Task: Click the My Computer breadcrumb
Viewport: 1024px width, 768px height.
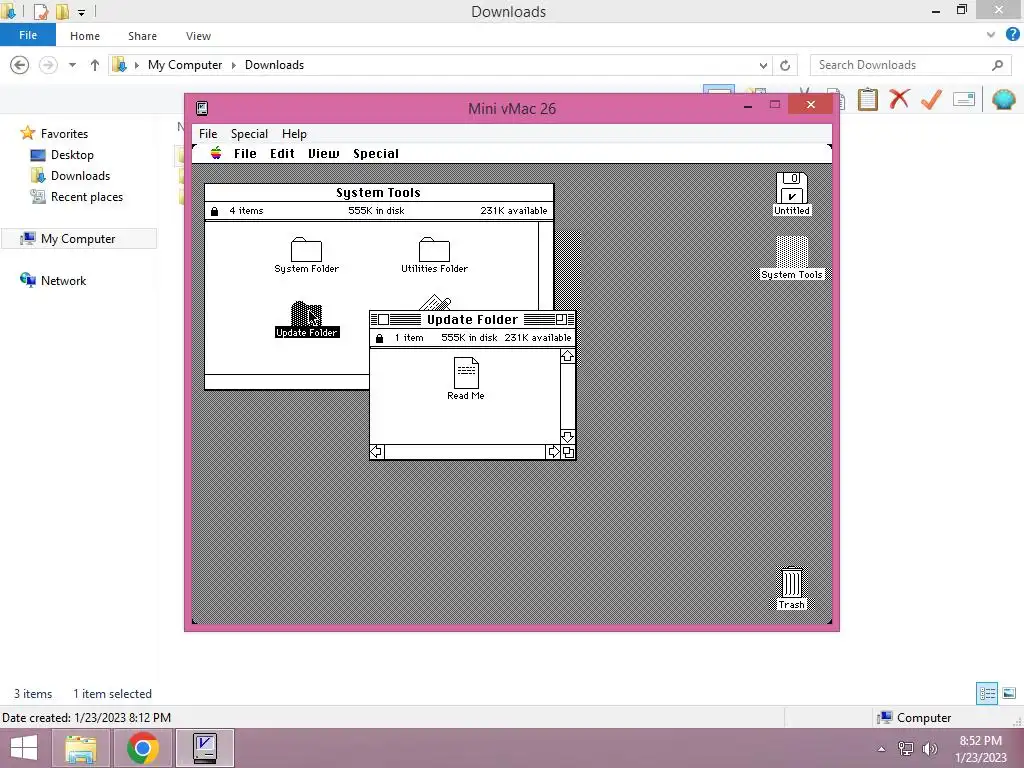Action: (x=185, y=65)
